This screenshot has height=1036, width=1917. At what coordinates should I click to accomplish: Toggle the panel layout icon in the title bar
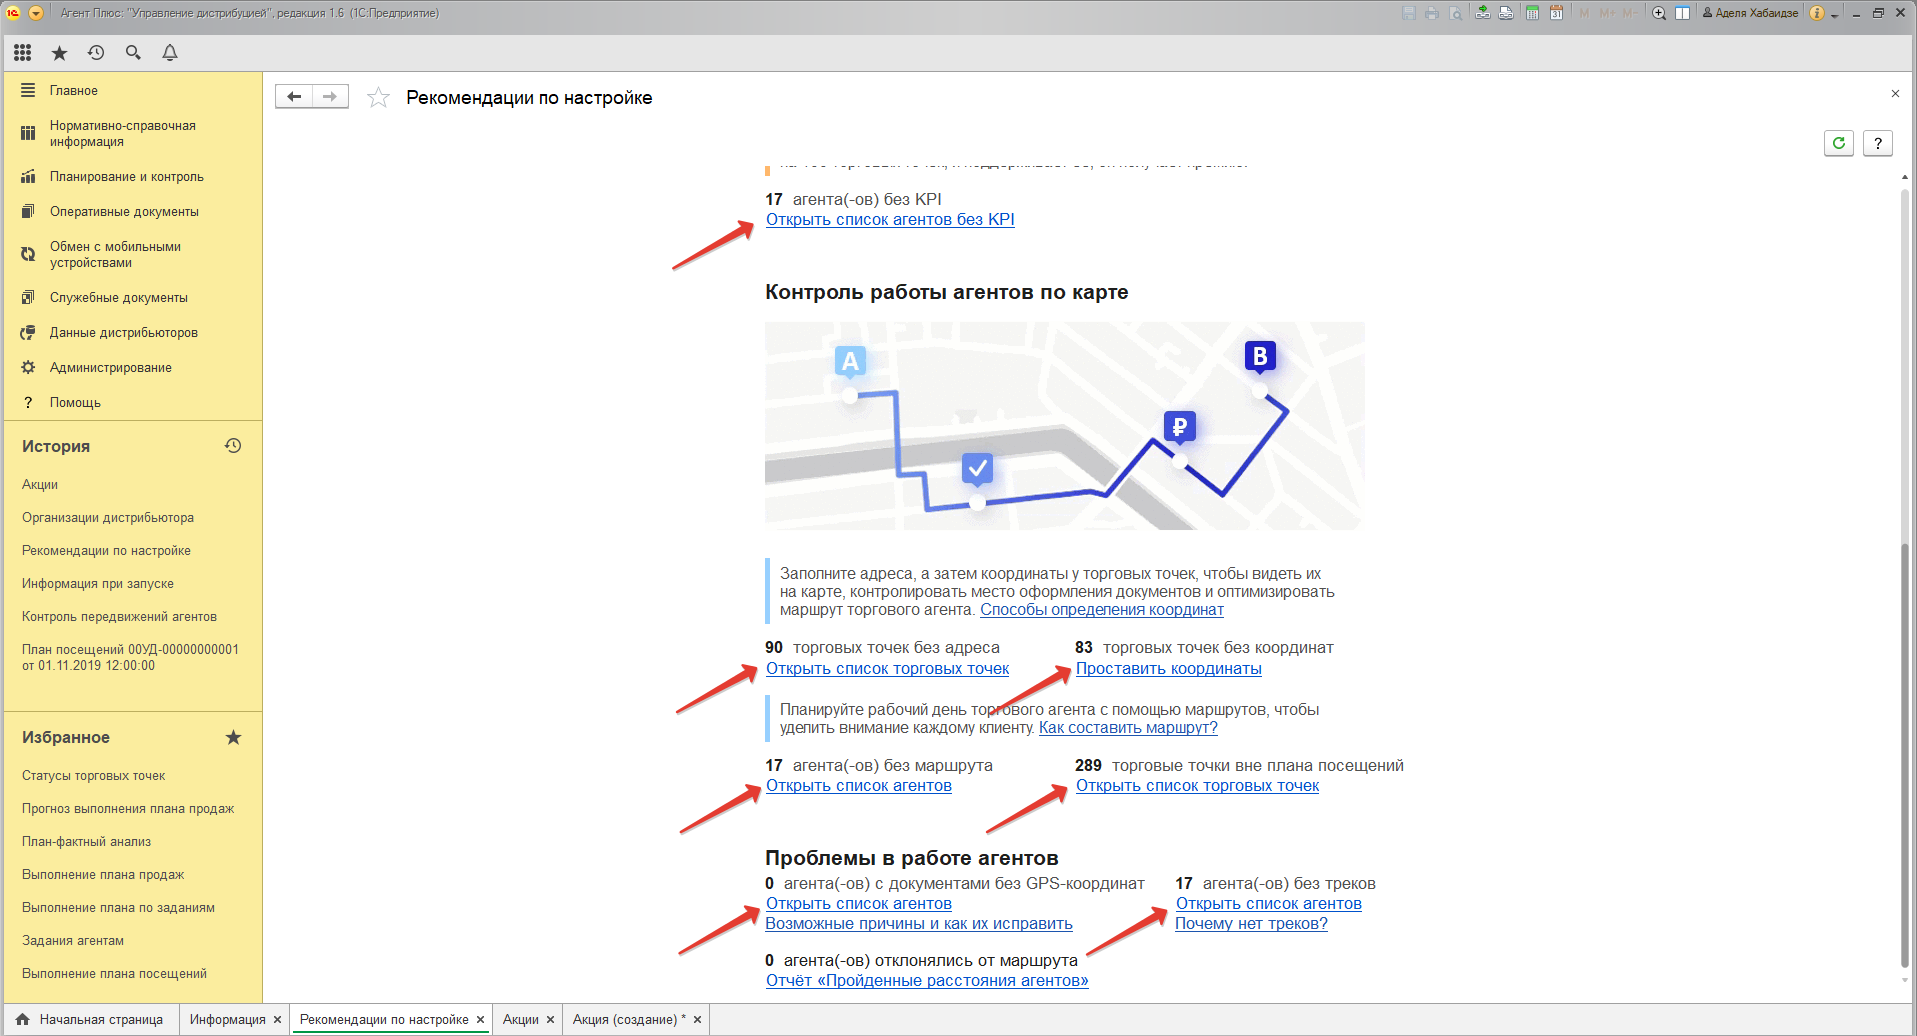1683,13
